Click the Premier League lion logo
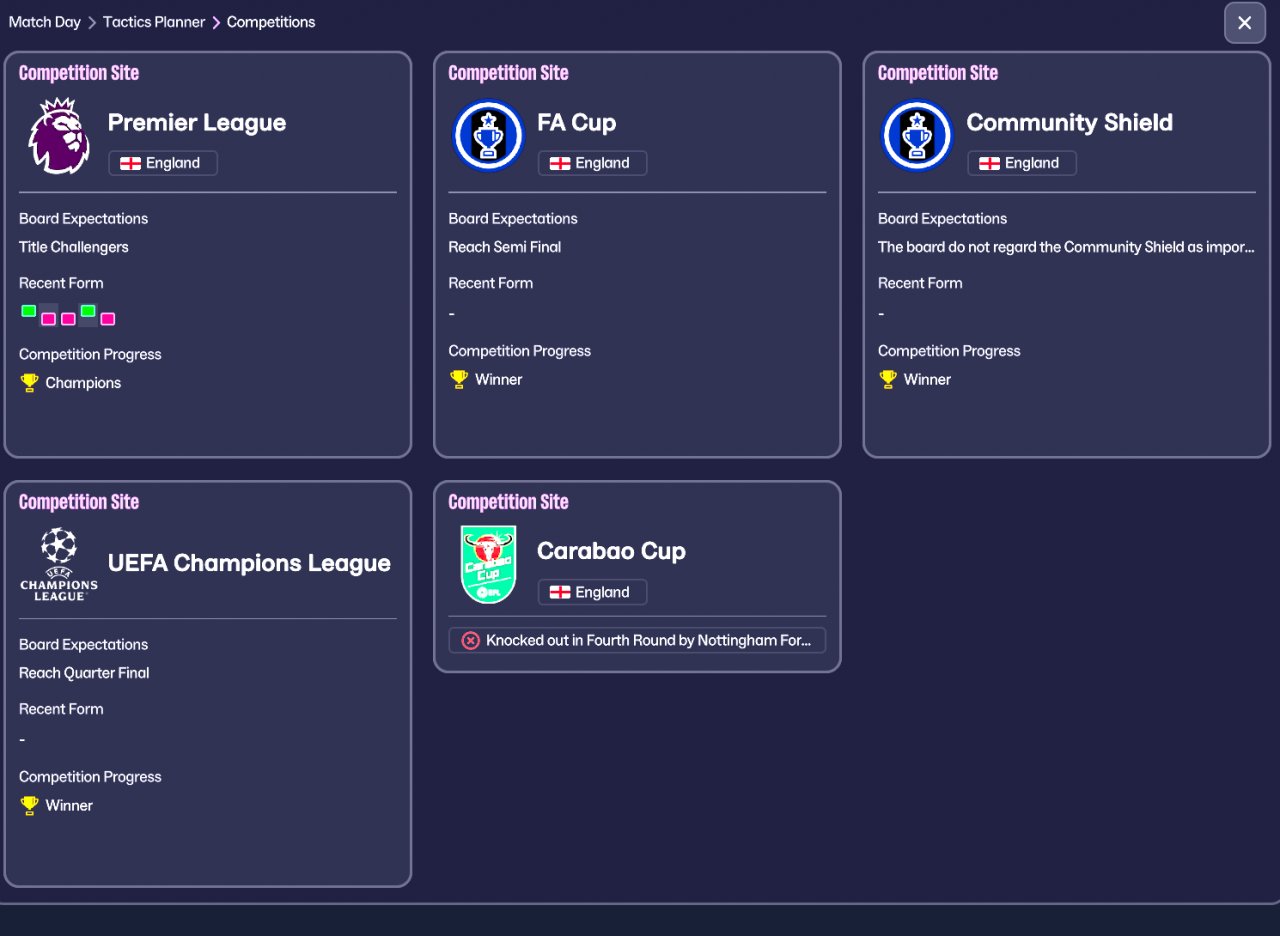The height and width of the screenshot is (936, 1280). (x=59, y=136)
